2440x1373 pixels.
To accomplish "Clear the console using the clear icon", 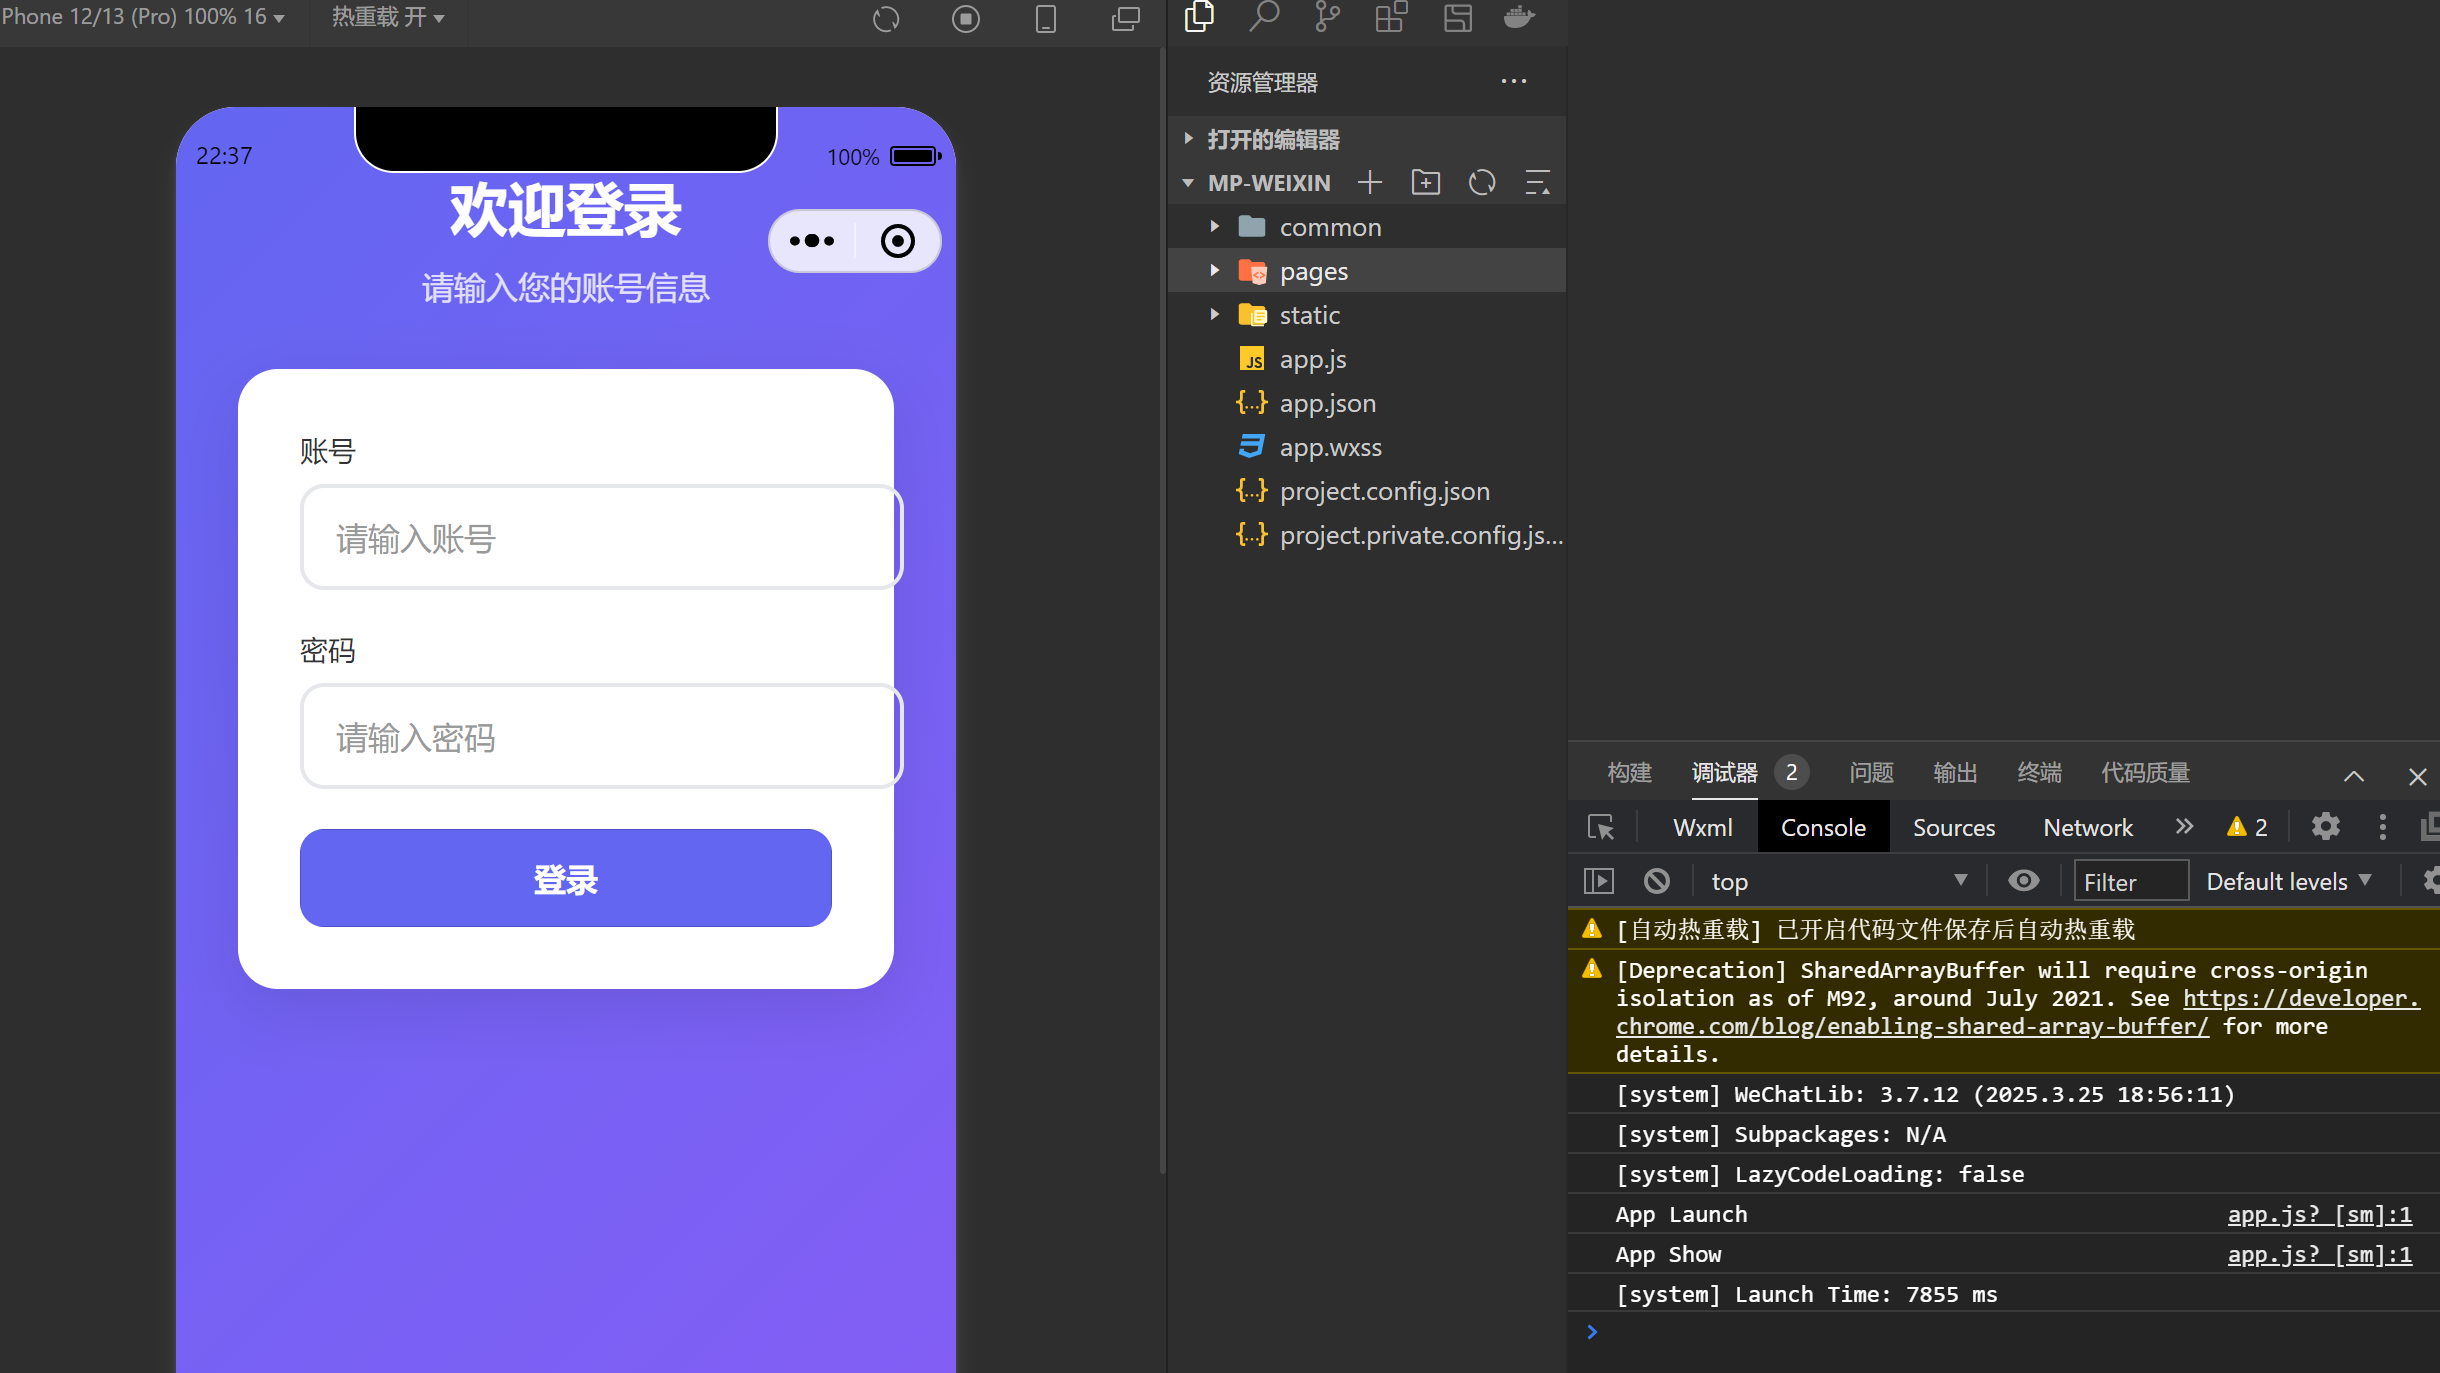I will point(1657,881).
